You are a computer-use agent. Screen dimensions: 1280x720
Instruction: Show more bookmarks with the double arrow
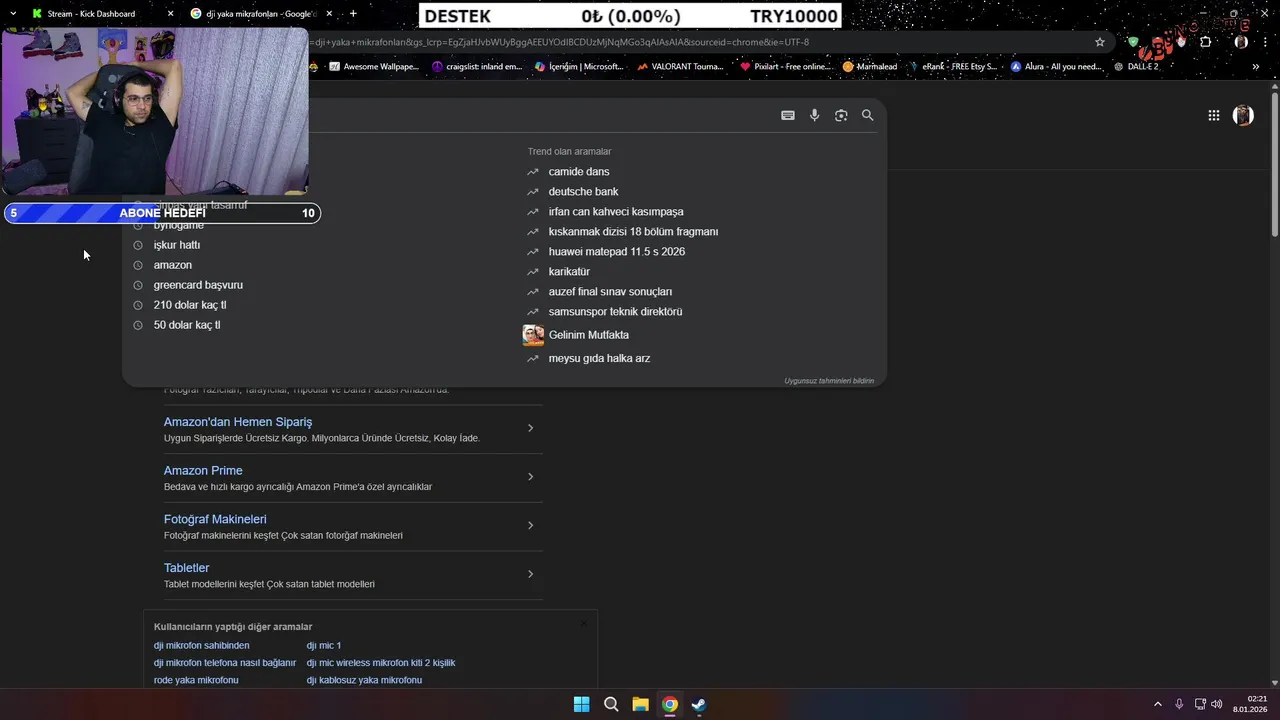pos(1256,67)
